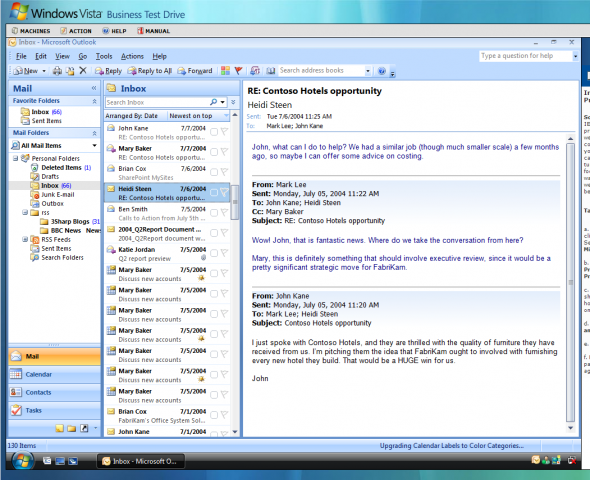Screen dimensions: 590x480
Task: Open the View menu
Action: (62, 56)
